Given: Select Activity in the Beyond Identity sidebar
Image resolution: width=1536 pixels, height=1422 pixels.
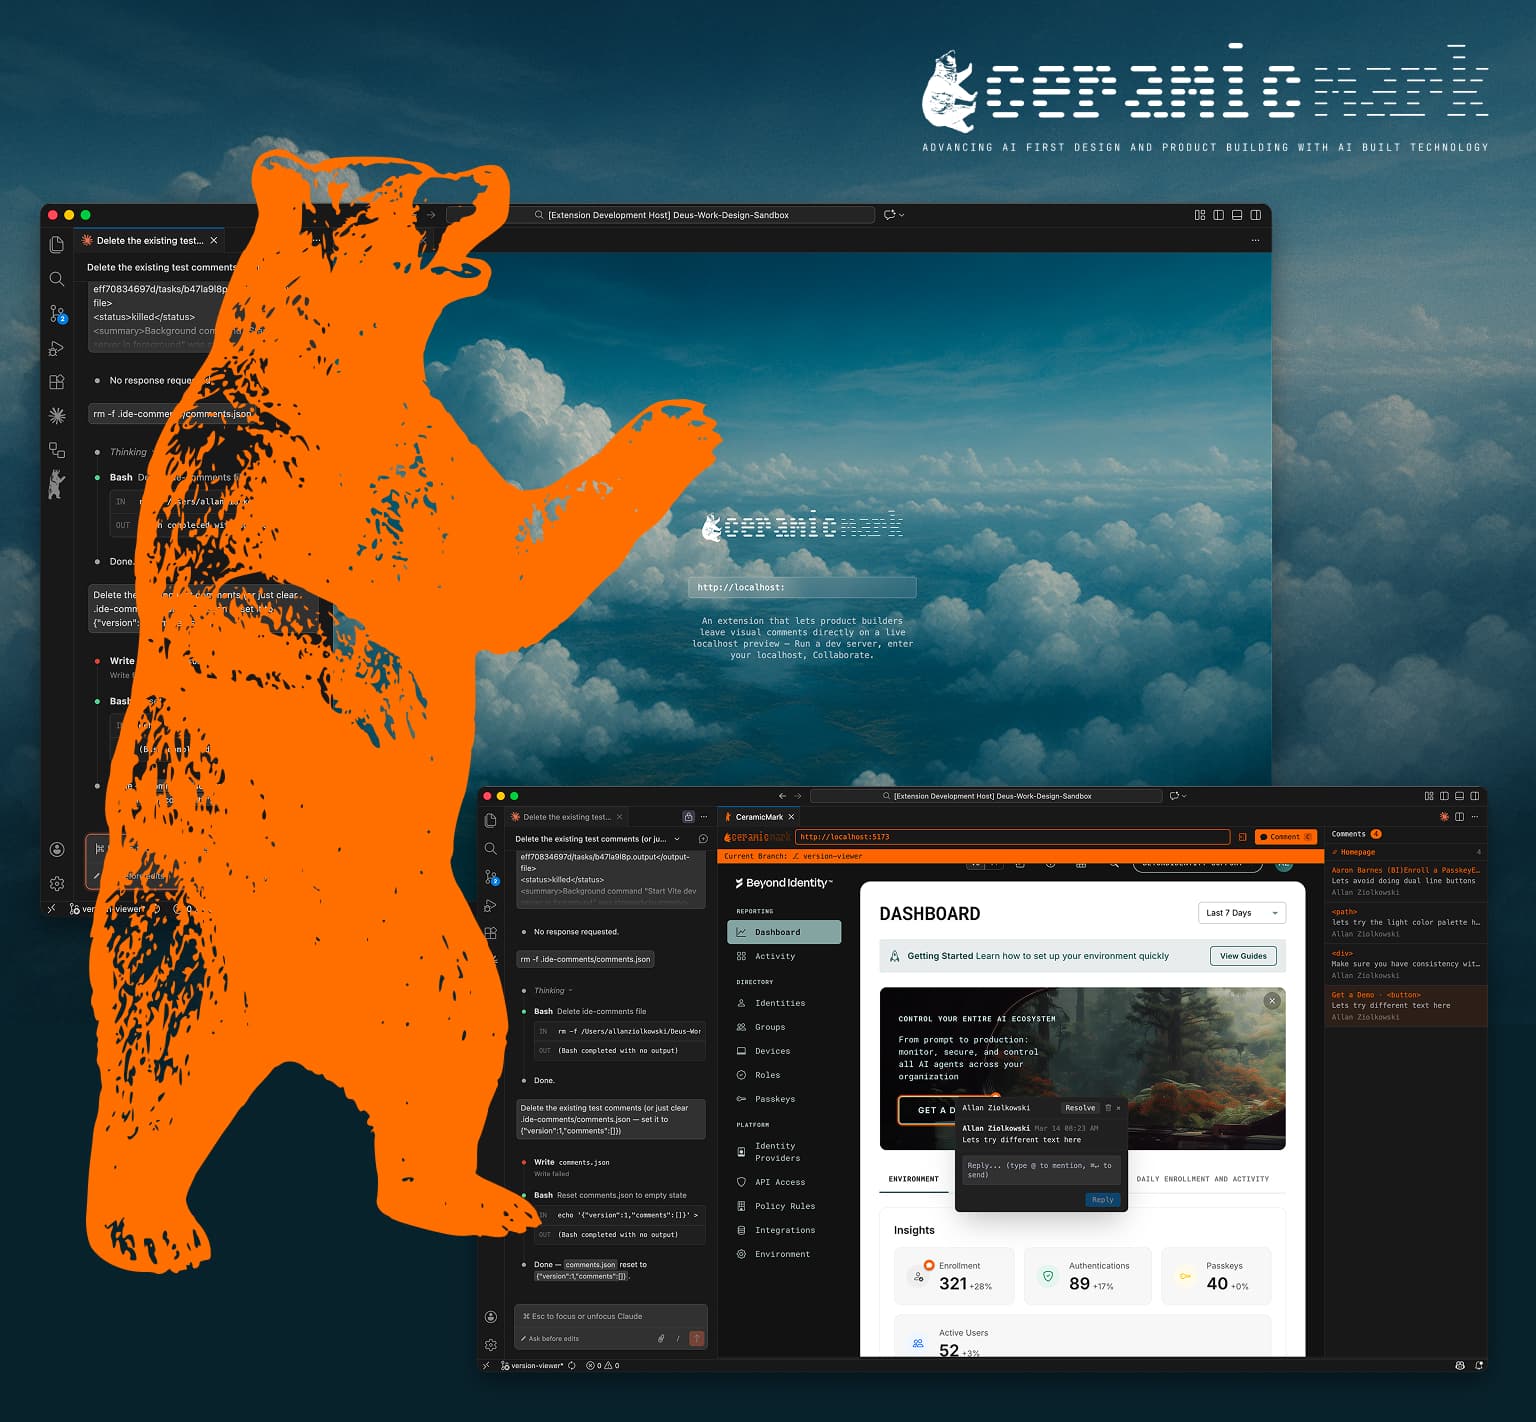Looking at the screenshot, I should tap(775, 956).
